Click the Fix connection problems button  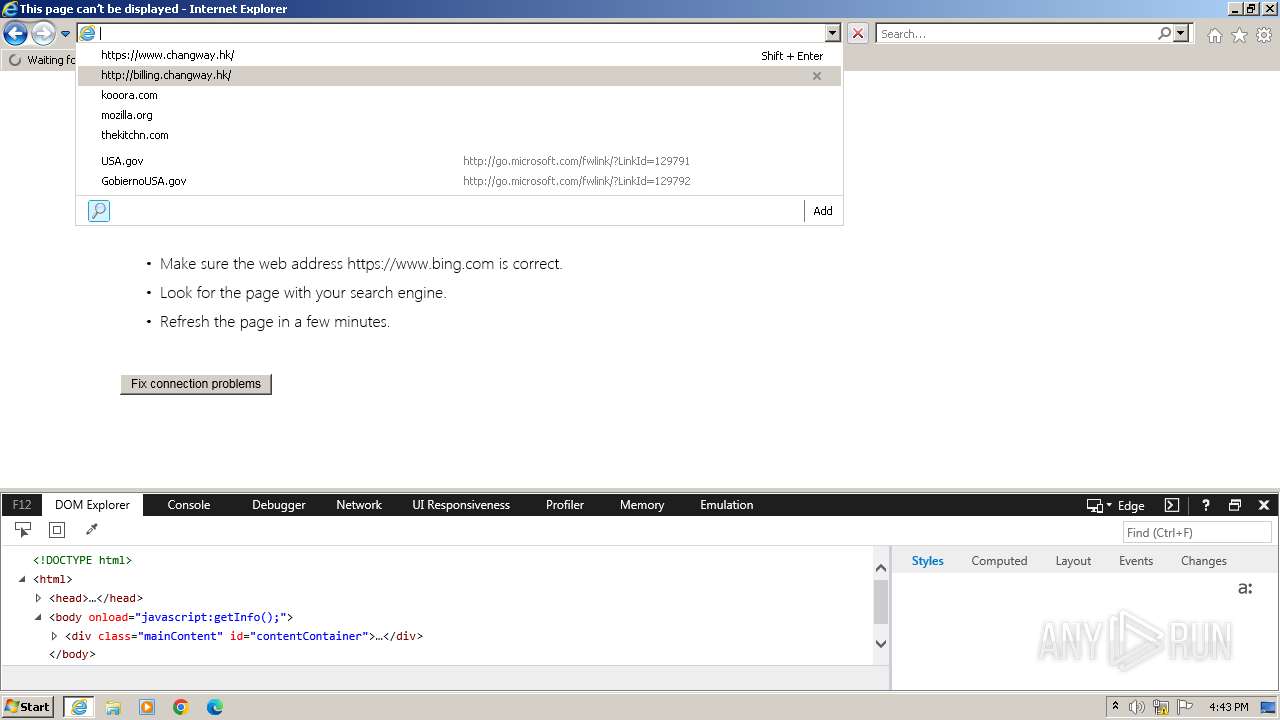pyautogui.click(x=196, y=384)
